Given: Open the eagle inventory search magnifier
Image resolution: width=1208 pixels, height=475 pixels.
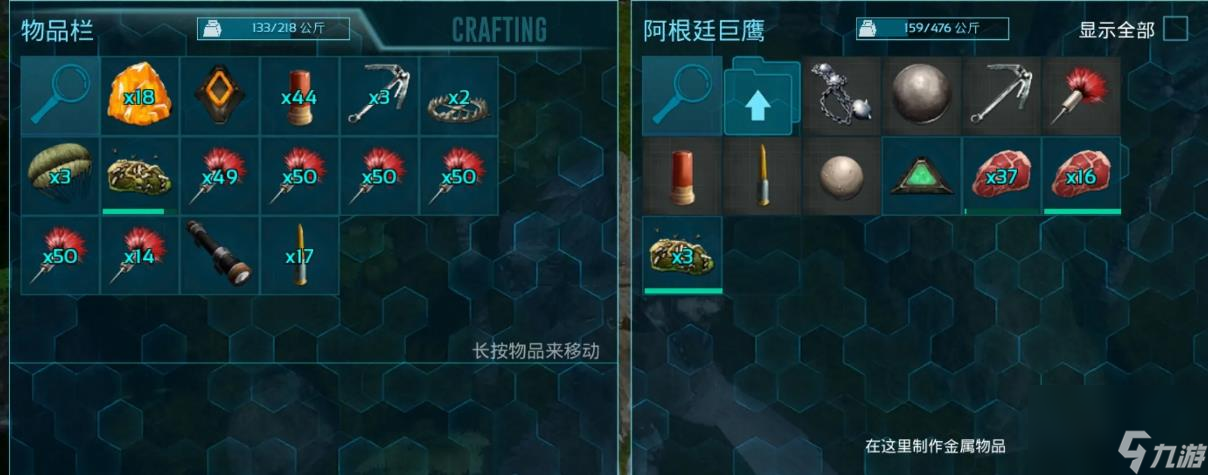Looking at the screenshot, I should coord(682,95).
